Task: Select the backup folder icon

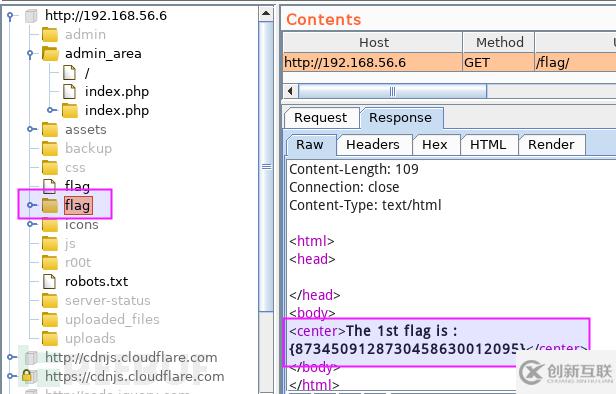Action: [50, 148]
